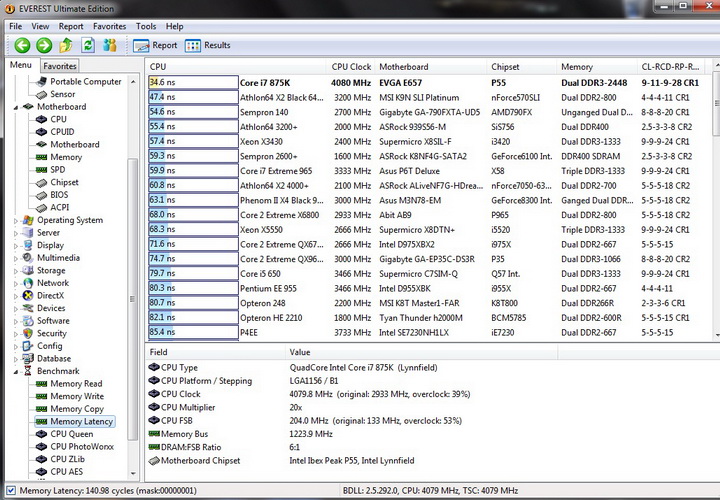720x500 pixels.
Task: Expand the Storage tree node
Action: tap(16, 271)
